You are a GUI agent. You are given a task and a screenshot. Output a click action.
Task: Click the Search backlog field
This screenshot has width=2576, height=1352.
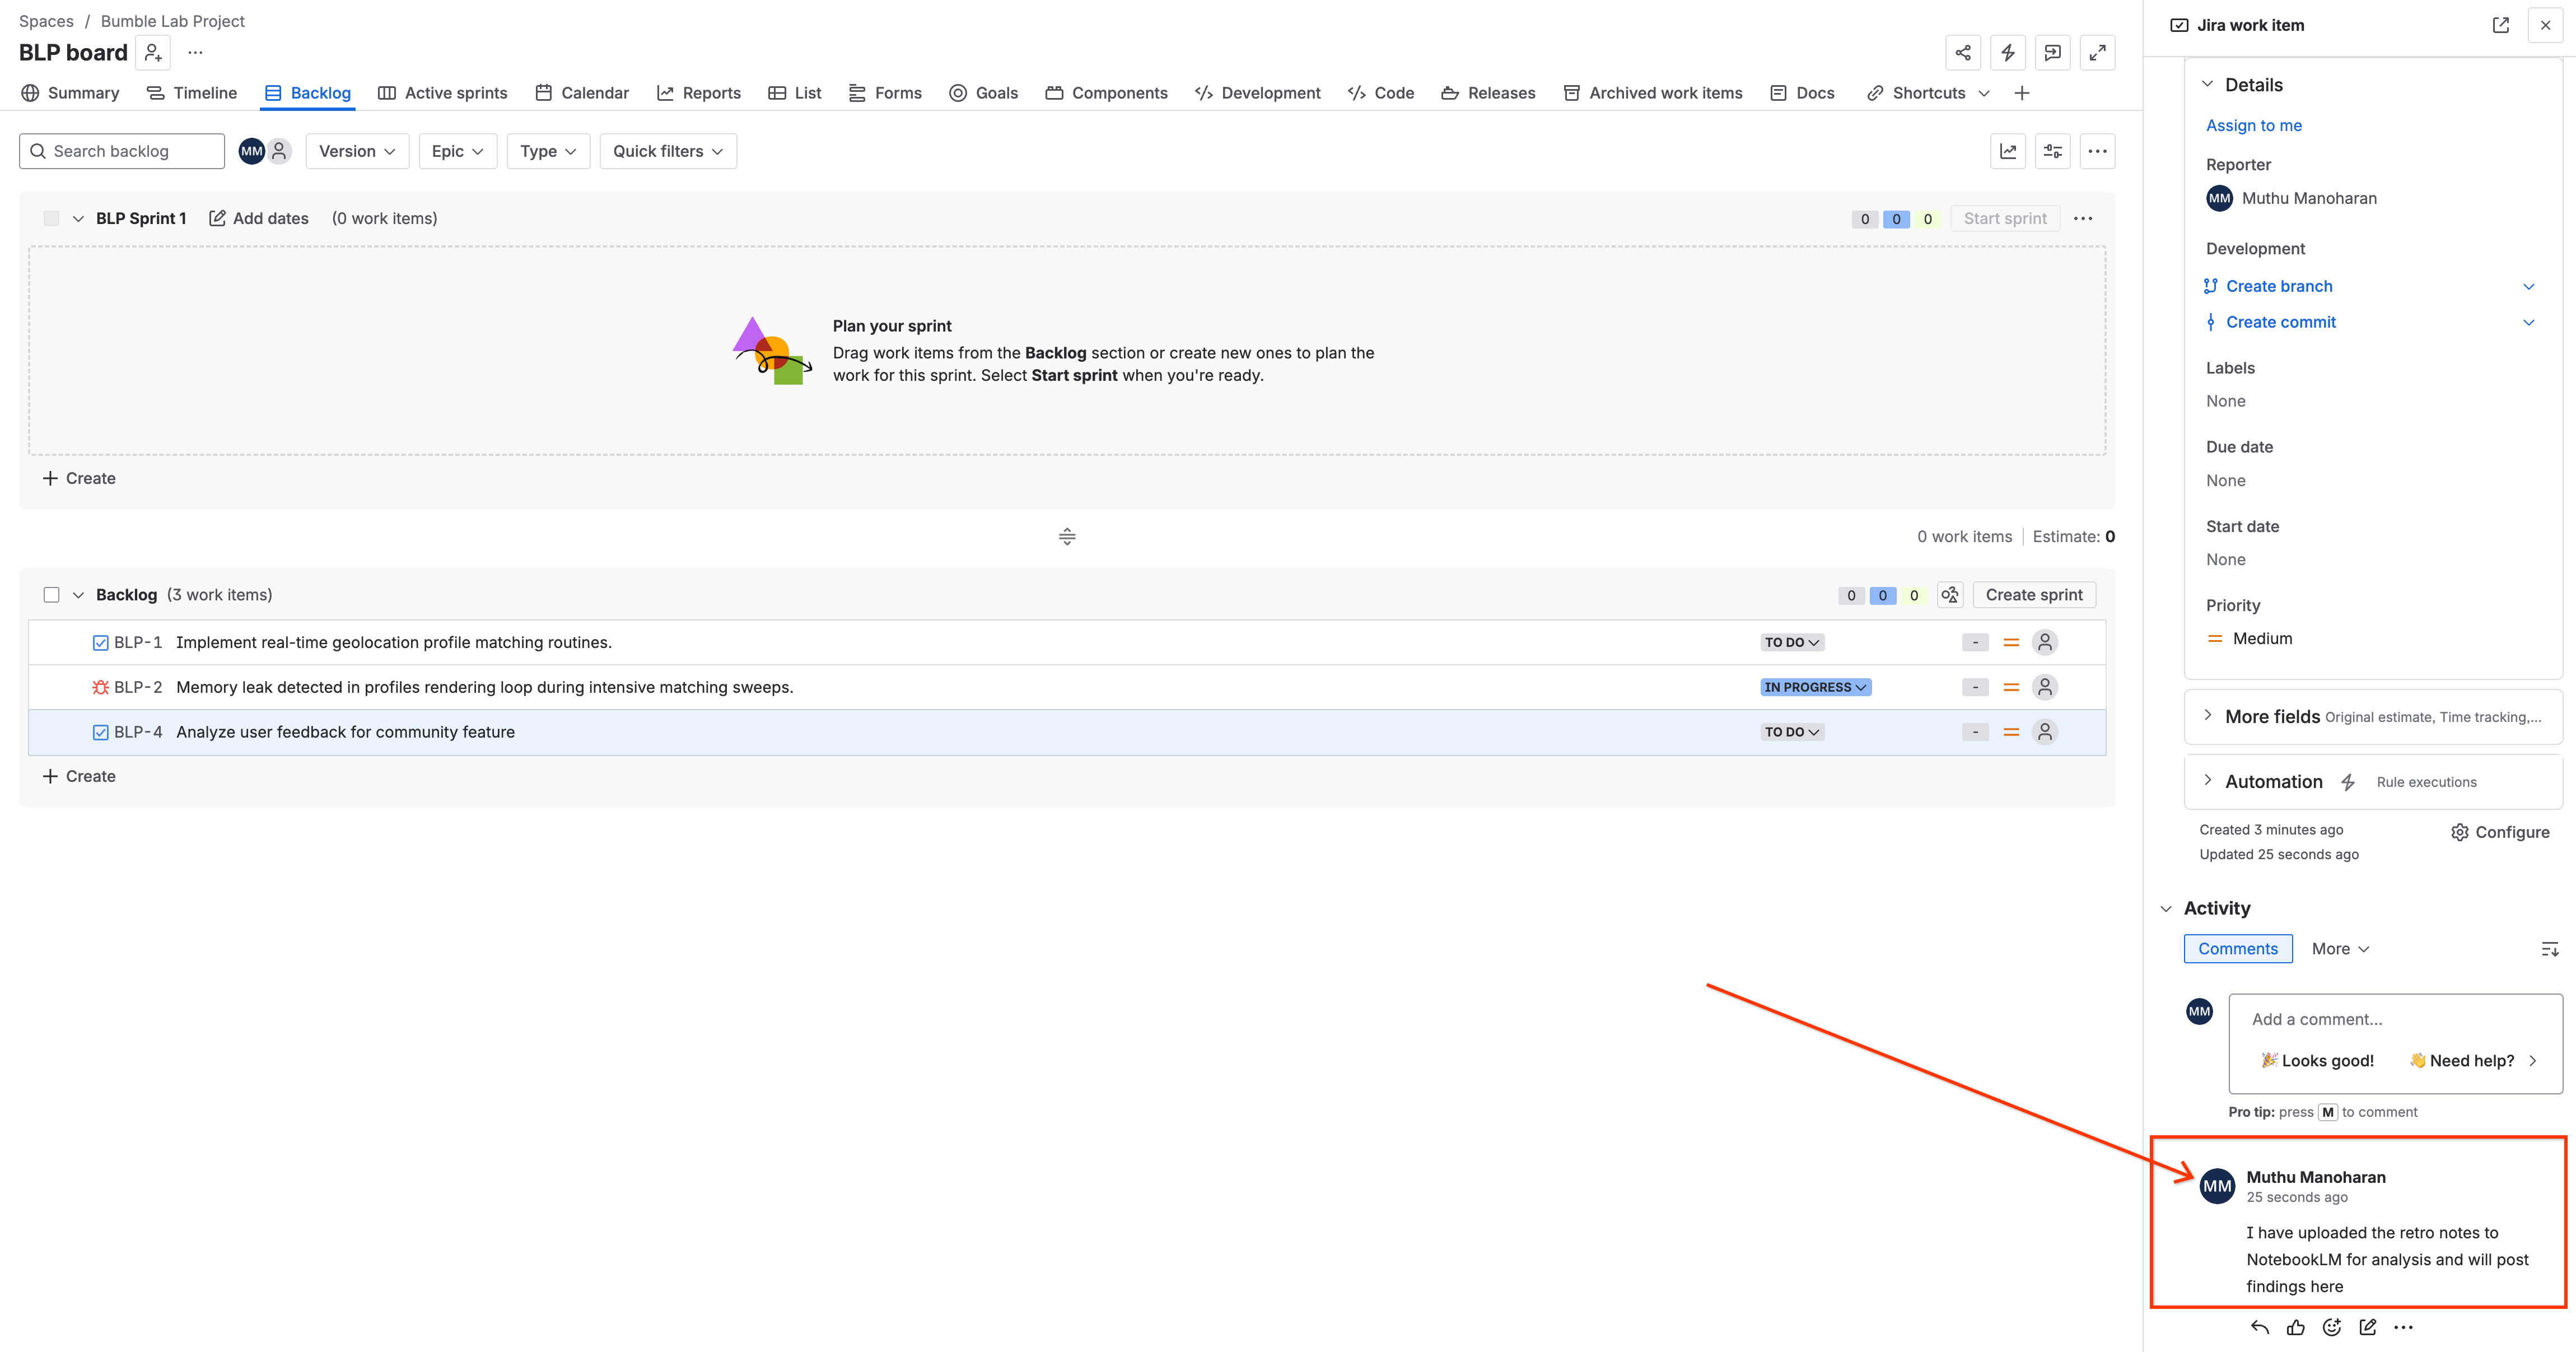pyautogui.click(x=122, y=151)
